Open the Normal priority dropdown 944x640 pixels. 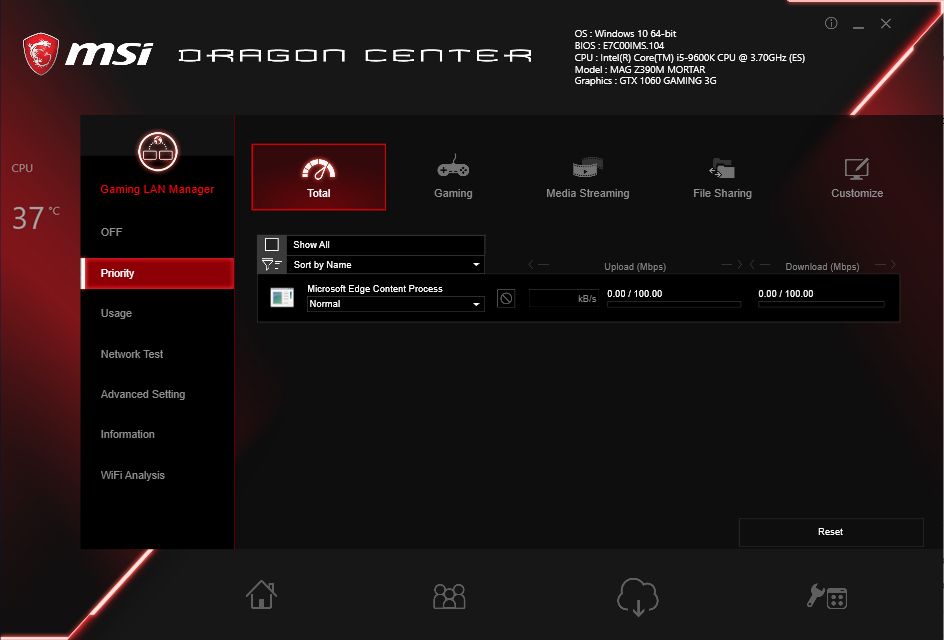395,304
